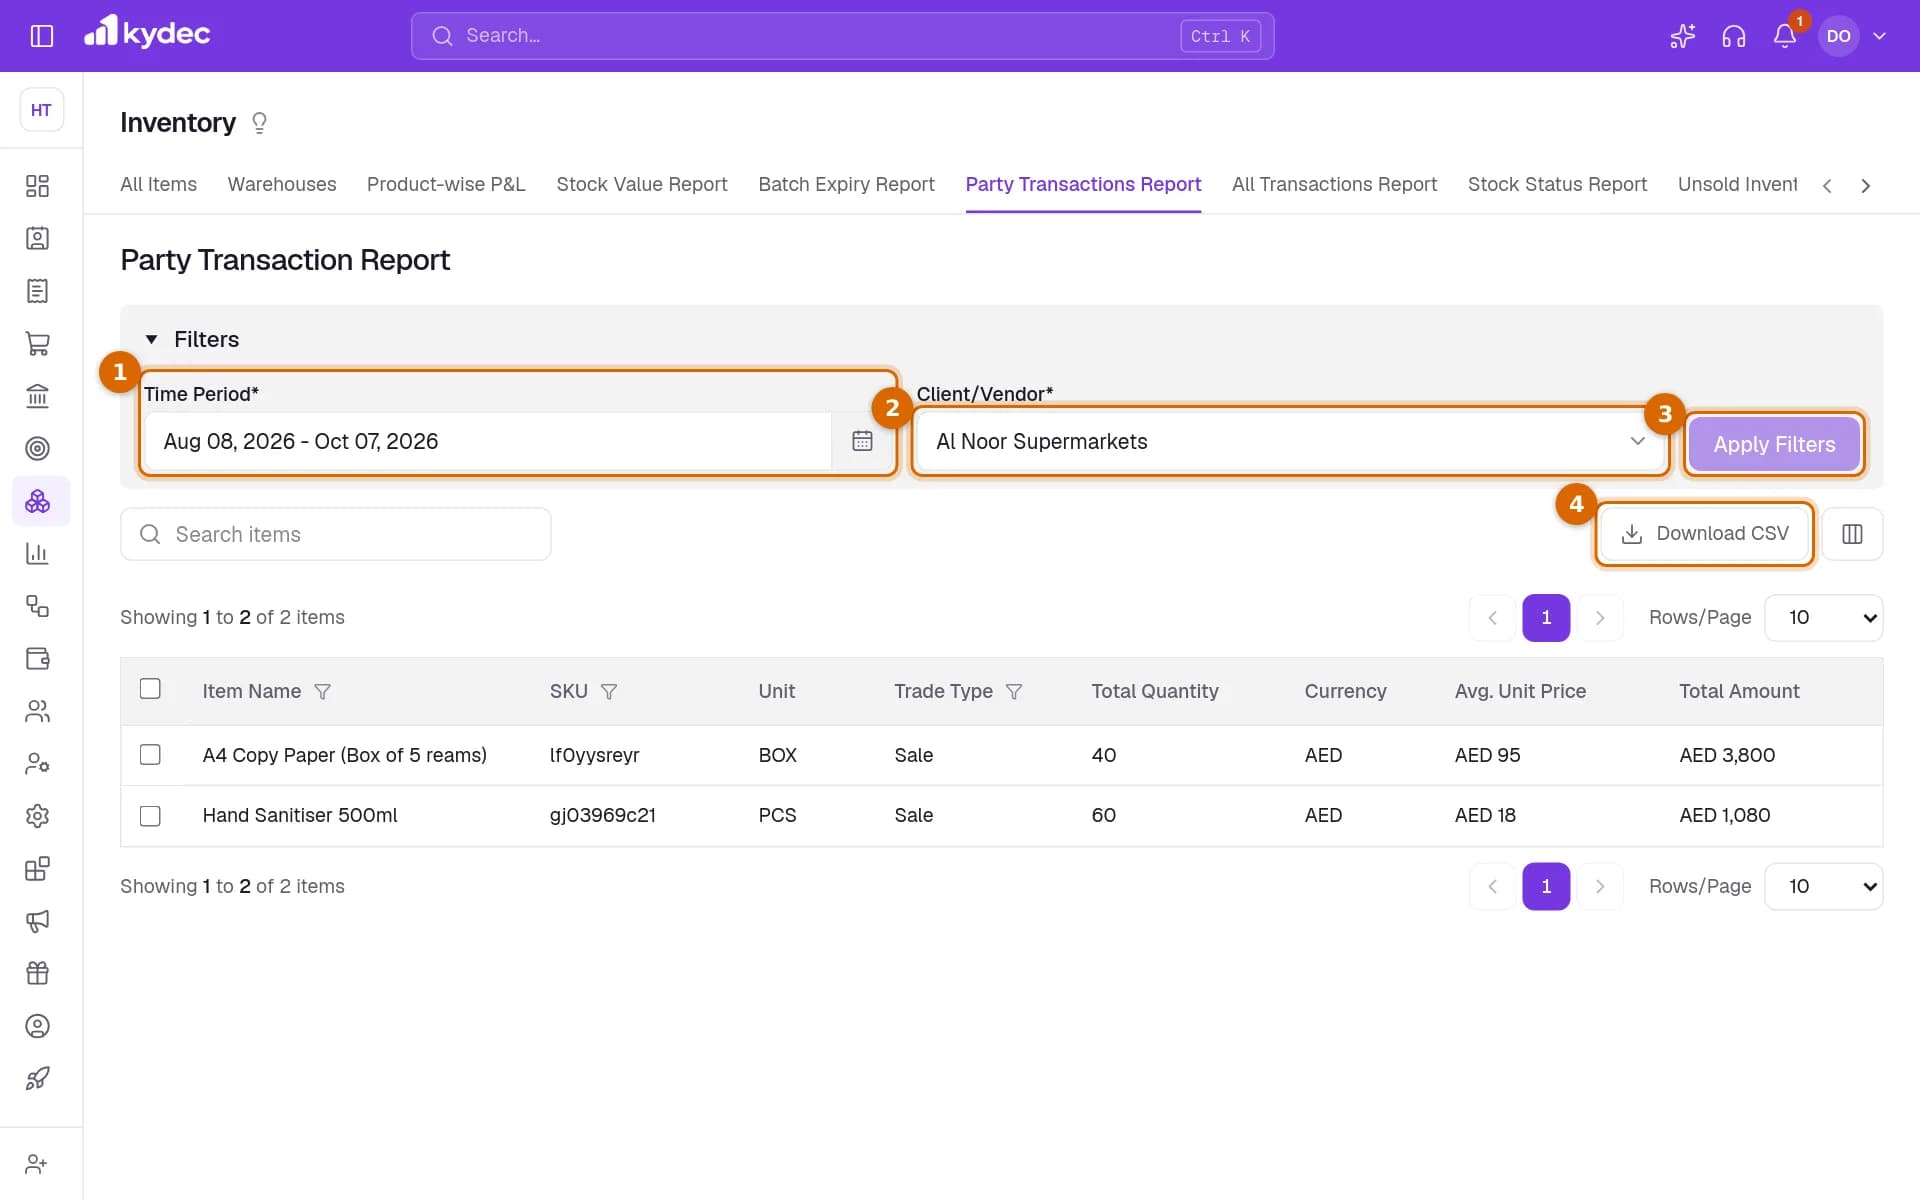Open the gift sidebar icon
Screen dimensions: 1920x1200
point(37,973)
